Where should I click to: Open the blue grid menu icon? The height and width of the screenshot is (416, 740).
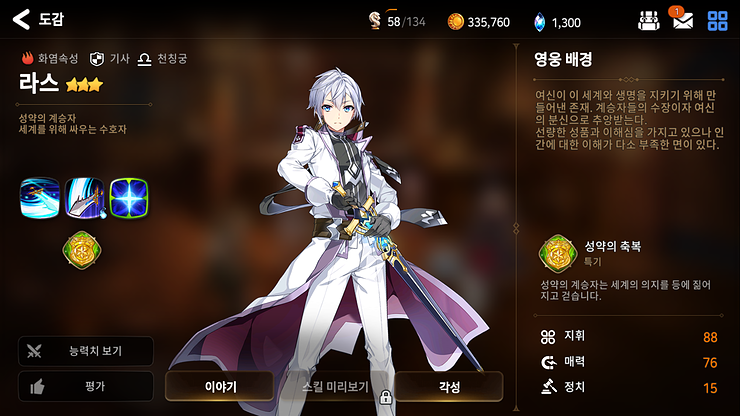(717, 21)
